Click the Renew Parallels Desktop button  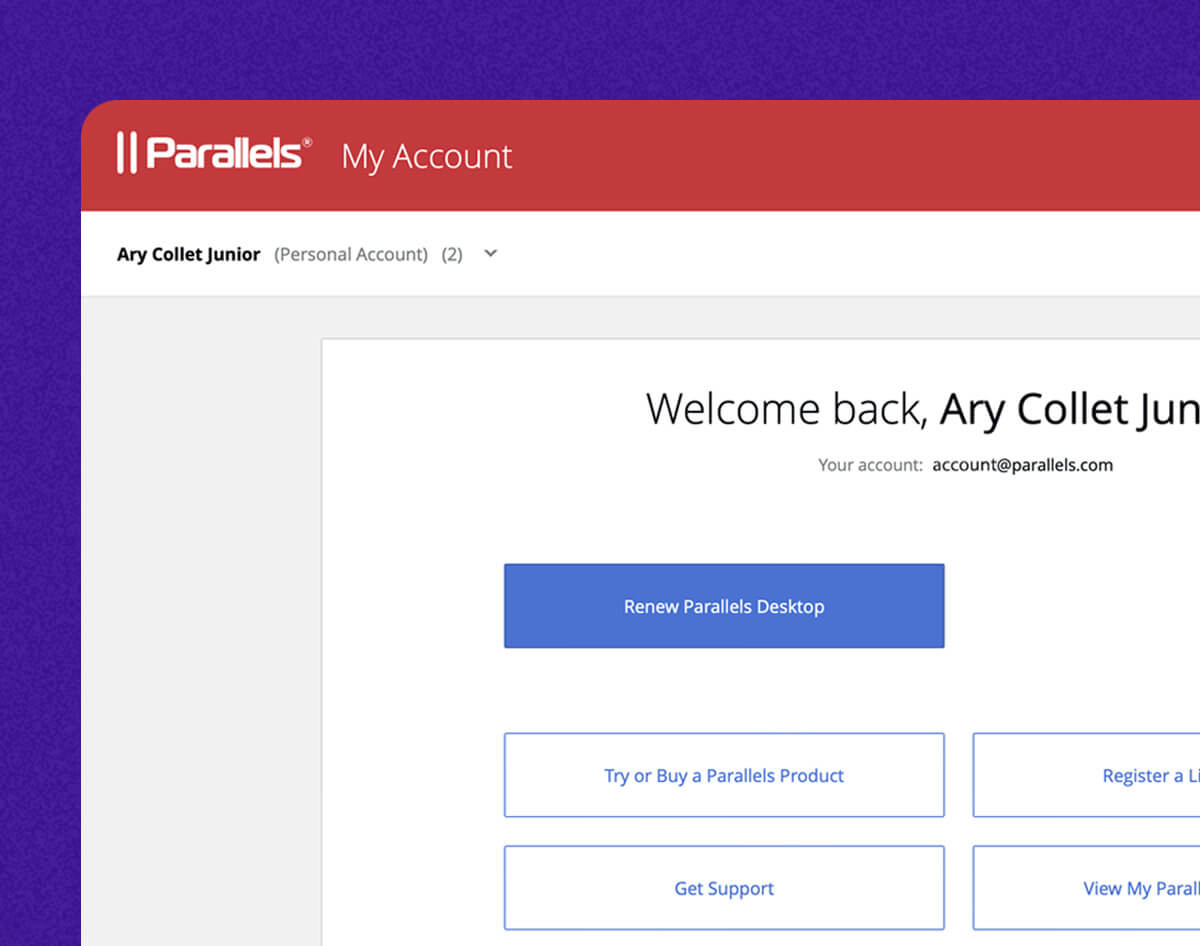point(724,606)
